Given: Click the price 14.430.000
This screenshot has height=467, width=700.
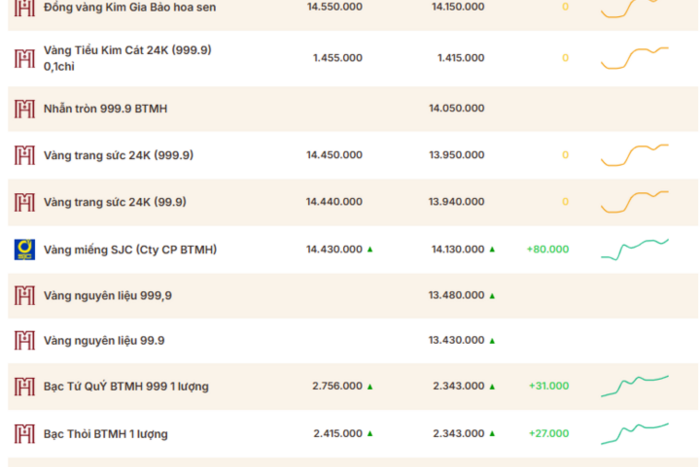Looking at the screenshot, I should point(334,249).
